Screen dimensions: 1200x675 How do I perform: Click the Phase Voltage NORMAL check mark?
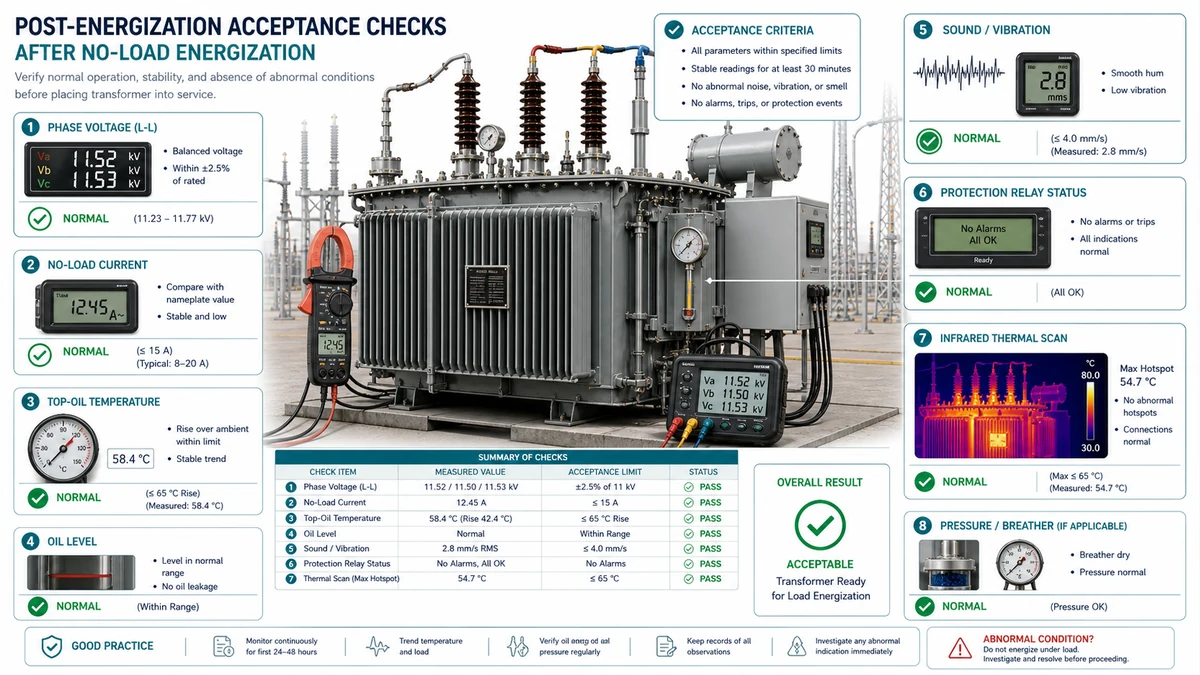[39, 218]
